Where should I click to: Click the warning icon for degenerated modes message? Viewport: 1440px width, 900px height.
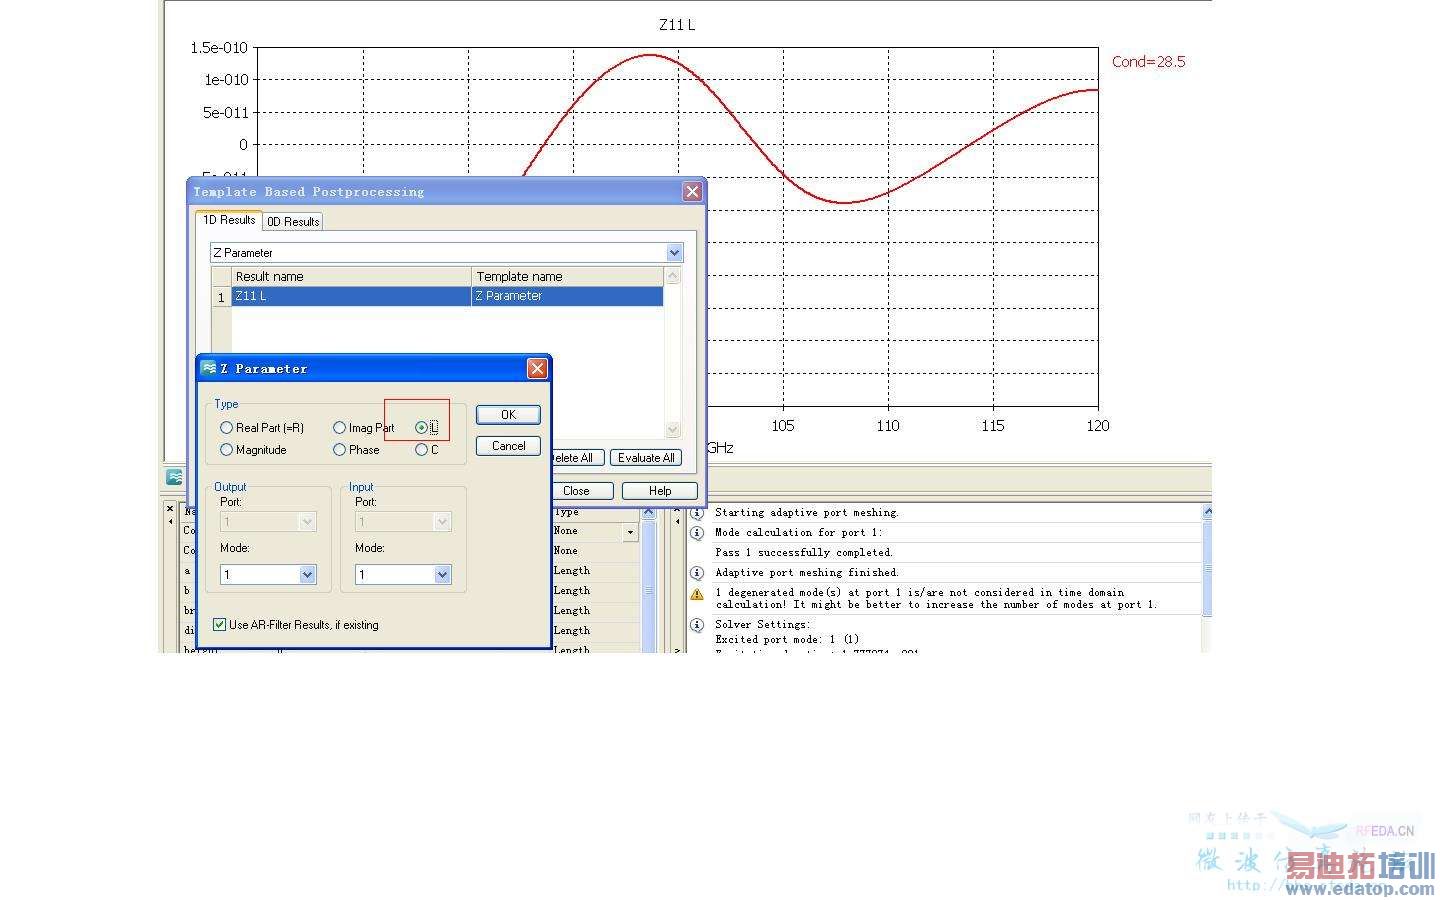[x=697, y=594]
